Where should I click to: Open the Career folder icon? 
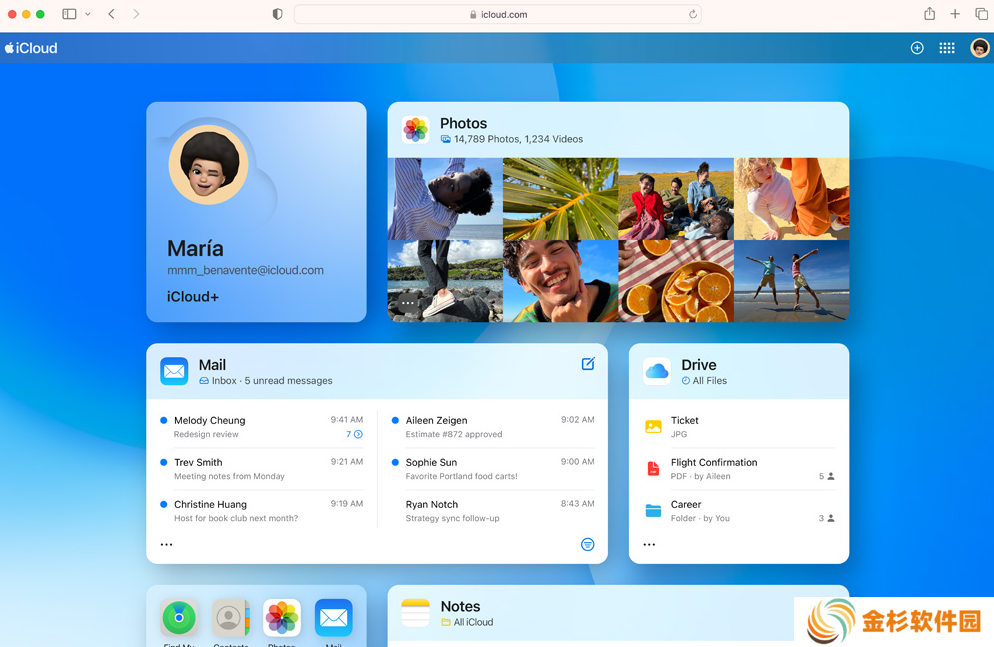[653, 511]
